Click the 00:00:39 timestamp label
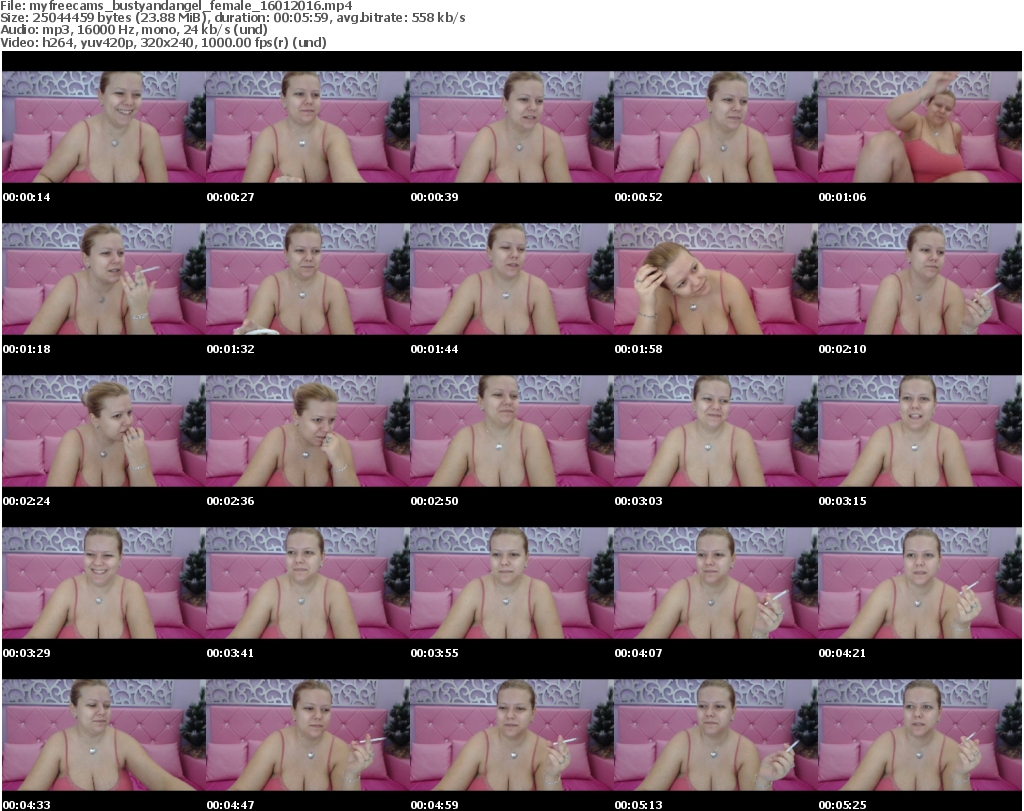 click(434, 197)
